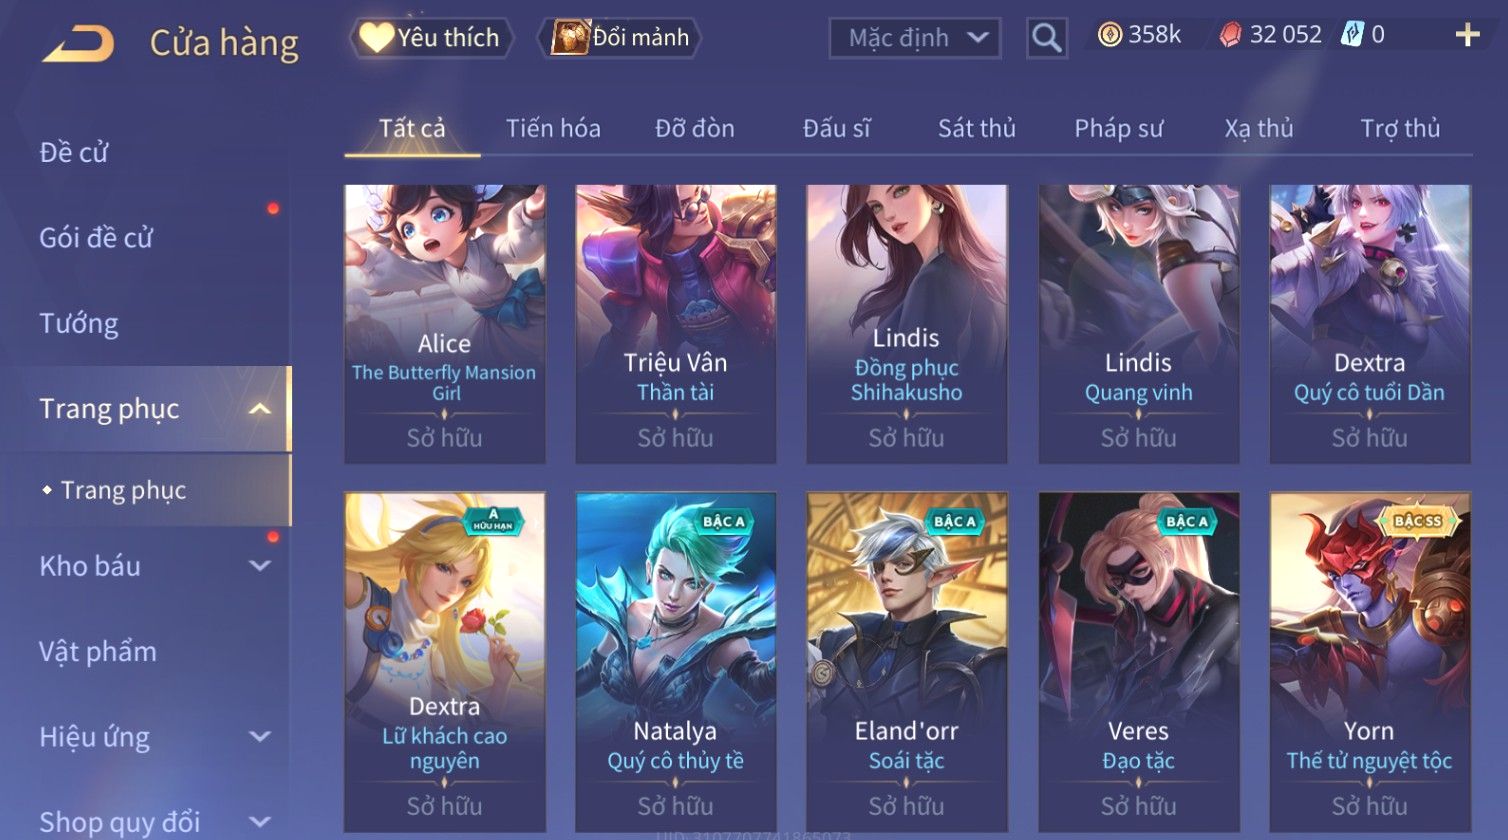Expand the Hiệu ứng sidebar section

pos(260,737)
